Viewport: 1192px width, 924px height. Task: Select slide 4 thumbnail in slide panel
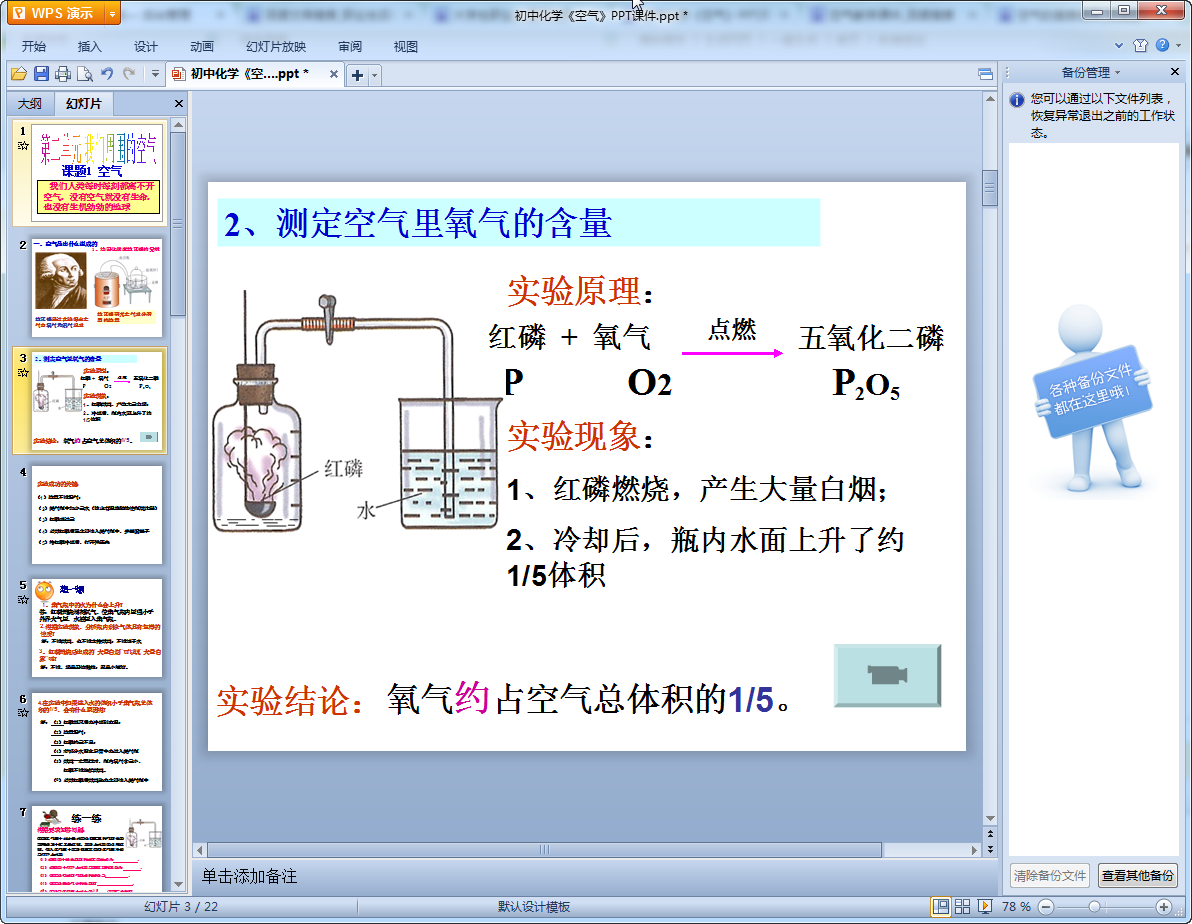tap(97, 514)
